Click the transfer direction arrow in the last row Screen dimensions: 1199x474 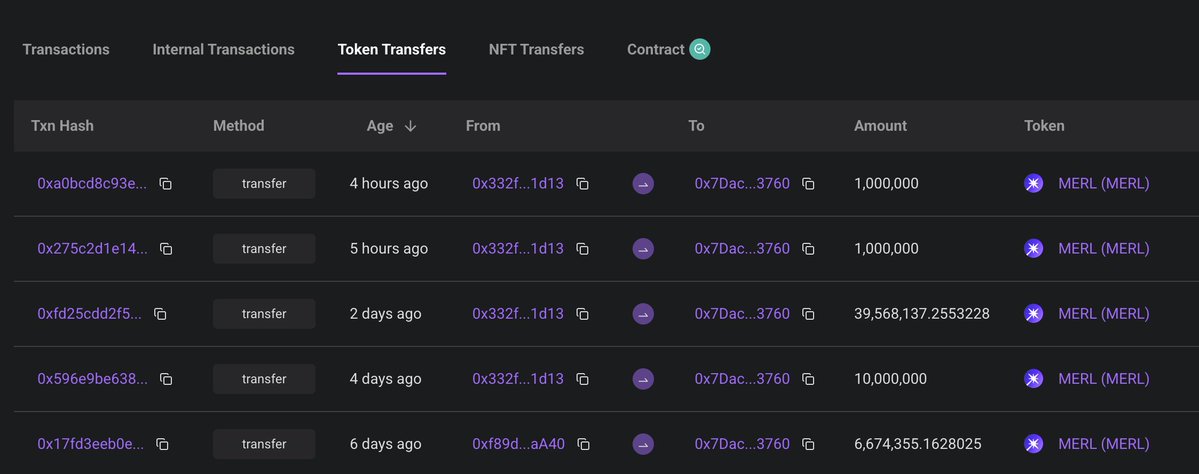tap(643, 444)
